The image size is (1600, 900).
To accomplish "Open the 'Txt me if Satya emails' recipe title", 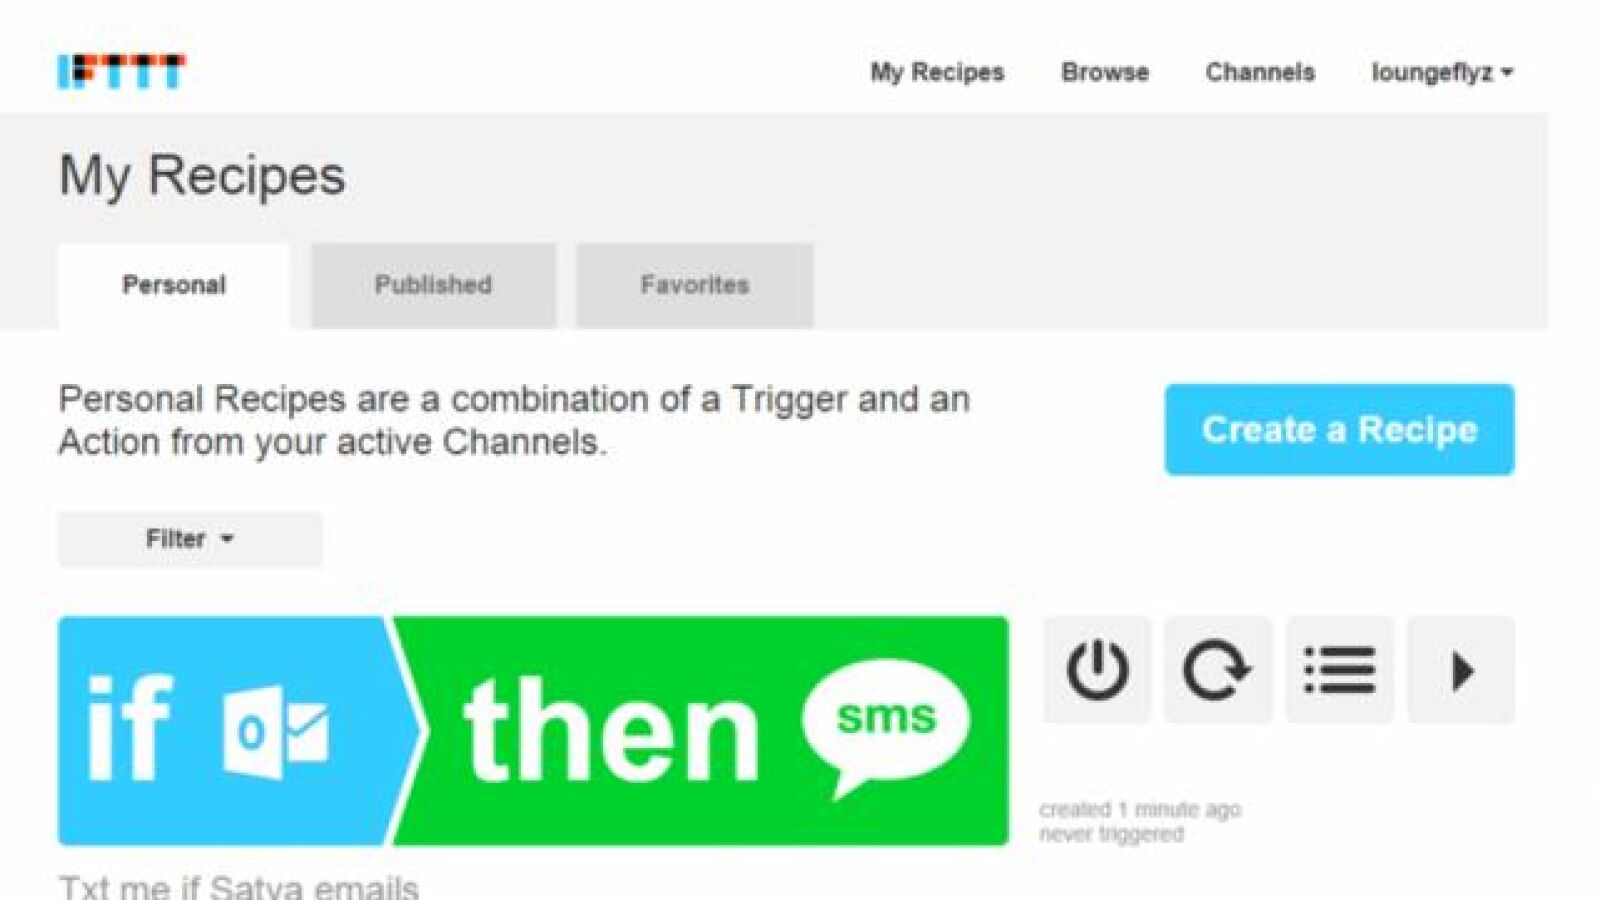I will [x=238, y=886].
